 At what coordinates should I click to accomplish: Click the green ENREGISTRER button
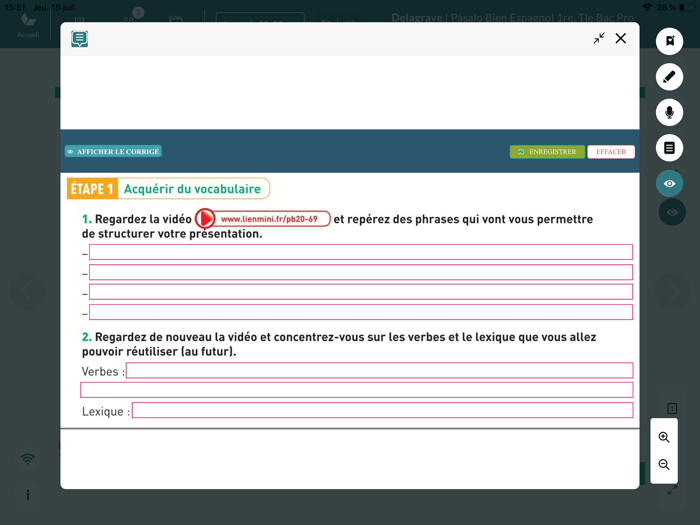coord(547,152)
